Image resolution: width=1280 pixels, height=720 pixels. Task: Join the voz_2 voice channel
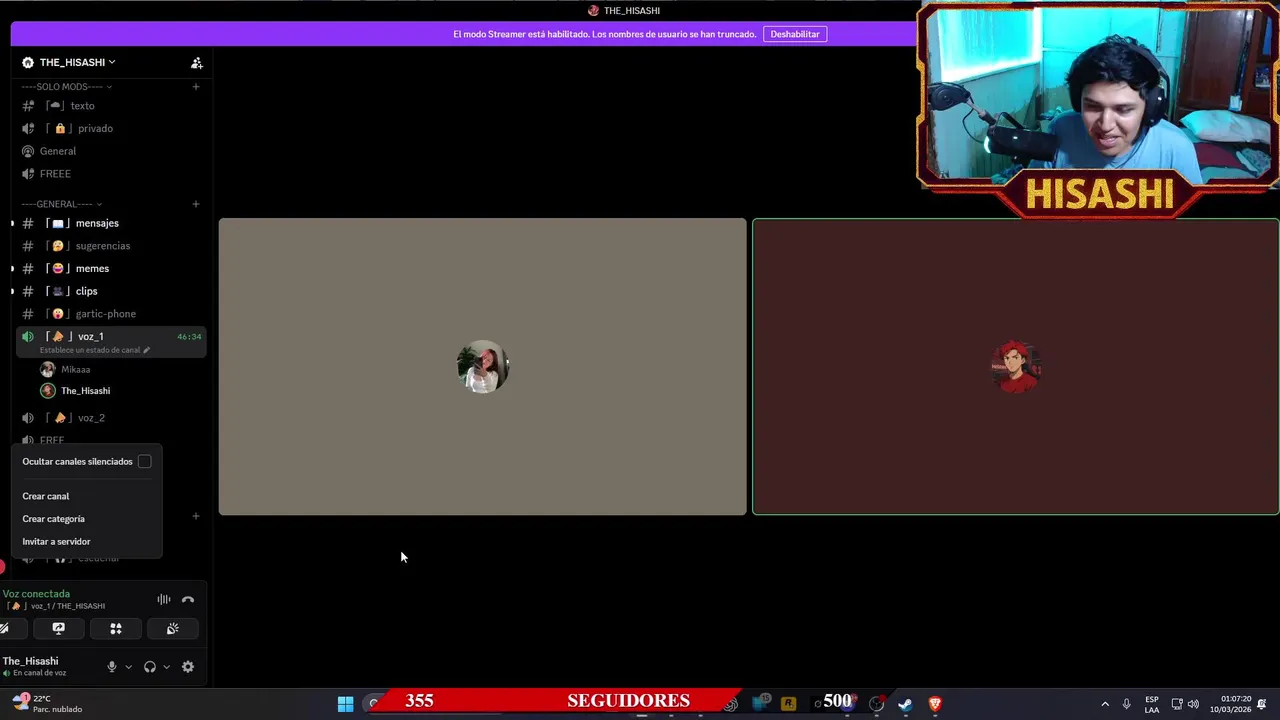pos(110,418)
